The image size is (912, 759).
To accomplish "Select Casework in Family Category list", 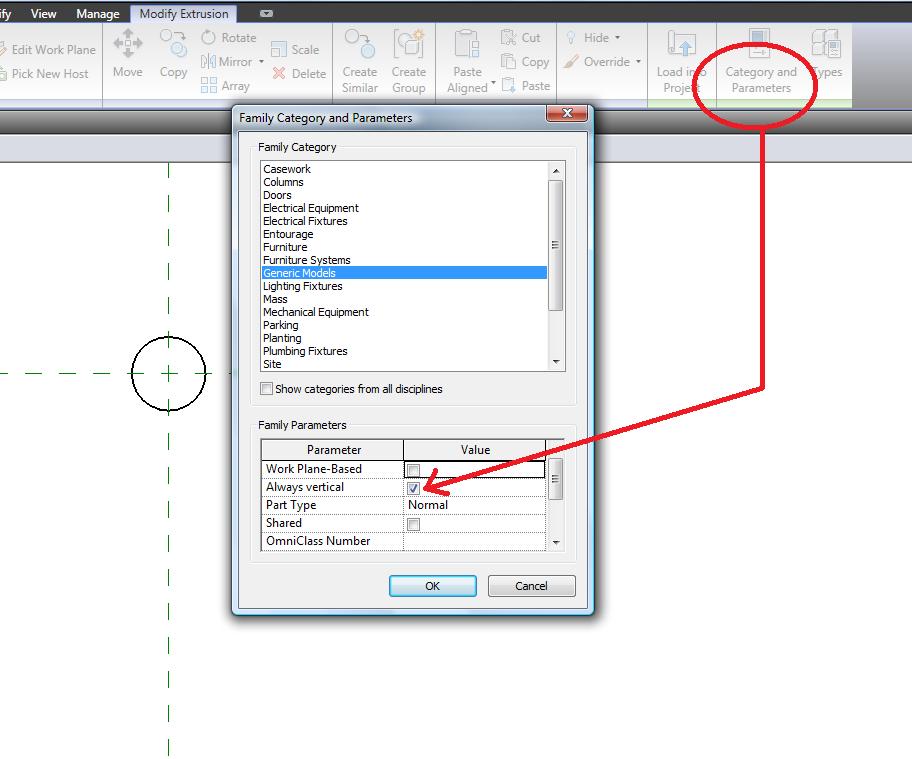I will coord(404,169).
